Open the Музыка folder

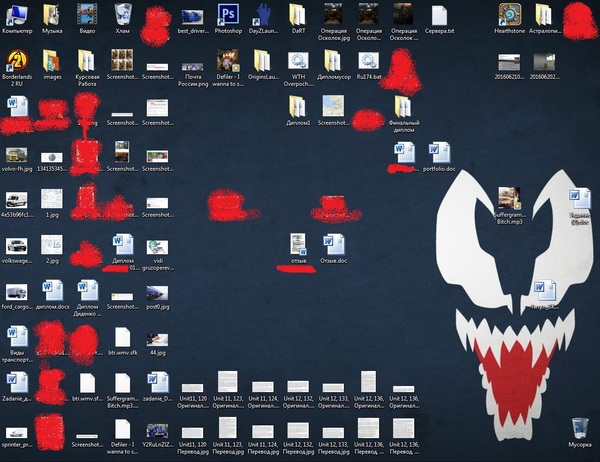(53, 14)
